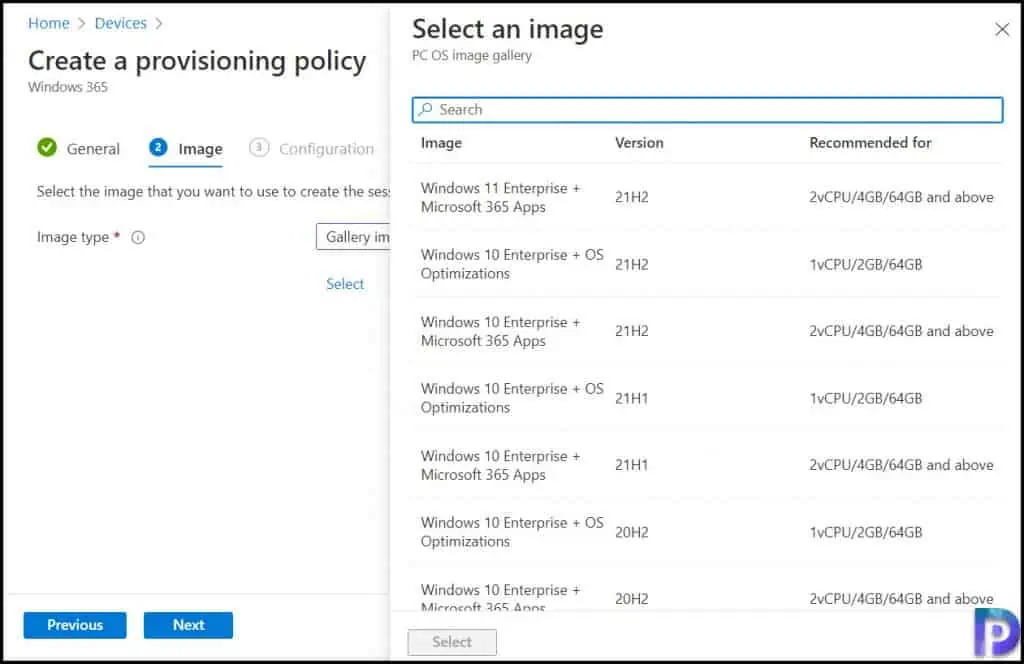Click the 21H2 version of Windows 11 row
The image size is (1024, 664).
pyautogui.click(x=632, y=197)
